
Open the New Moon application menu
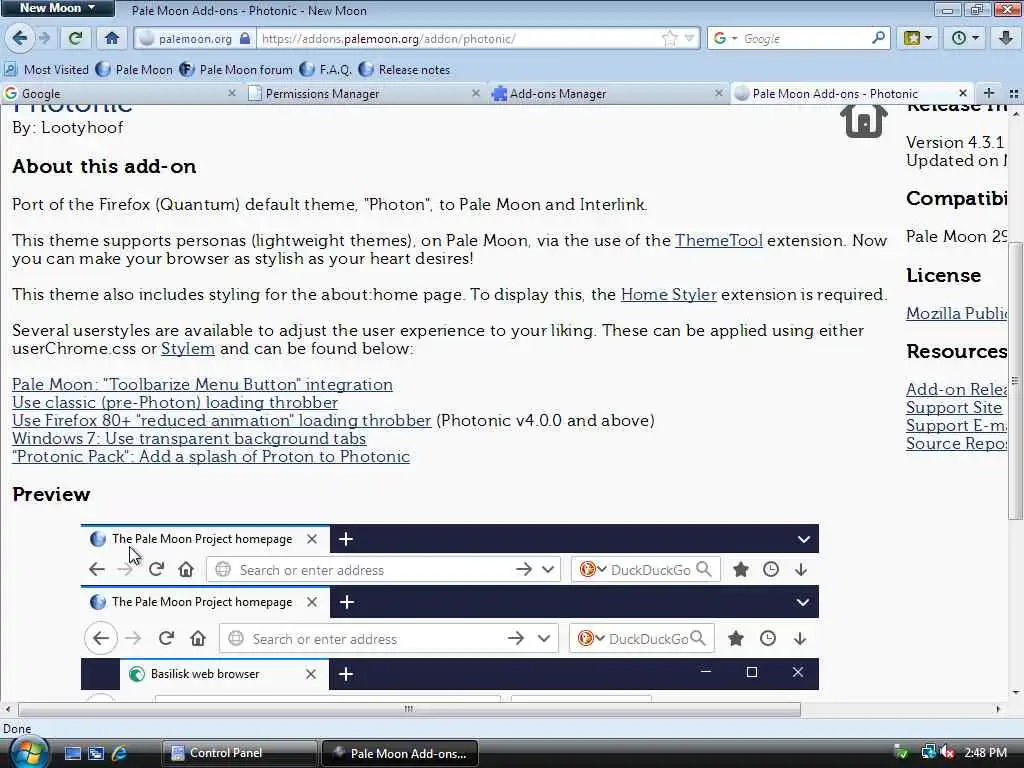pyautogui.click(x=57, y=8)
